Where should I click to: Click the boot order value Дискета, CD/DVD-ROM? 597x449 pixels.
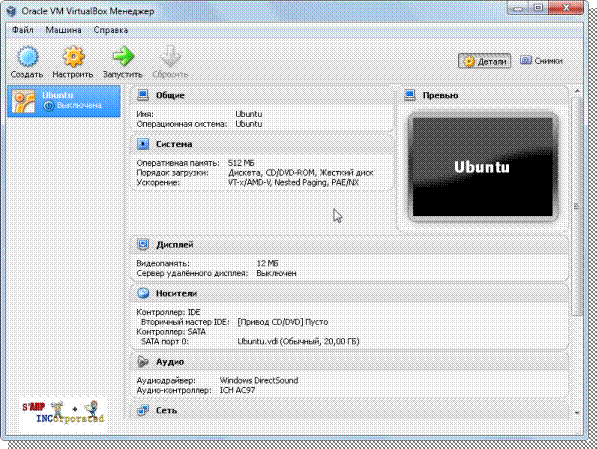[301, 173]
